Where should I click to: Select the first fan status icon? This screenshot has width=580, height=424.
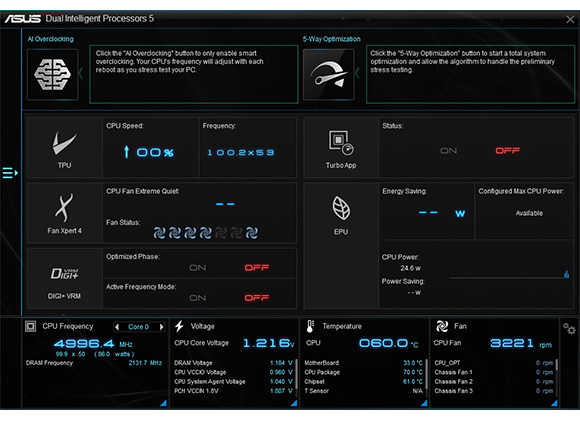159,233
